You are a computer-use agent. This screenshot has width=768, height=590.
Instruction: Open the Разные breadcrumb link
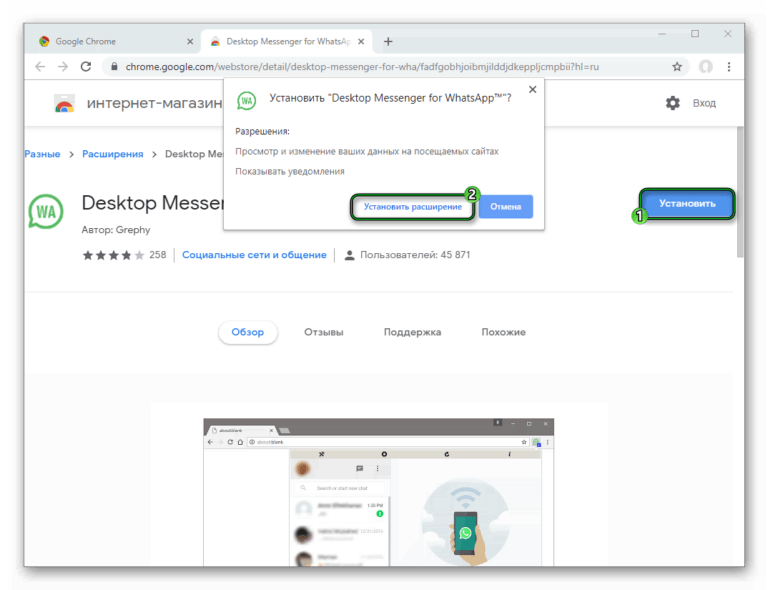[42, 154]
